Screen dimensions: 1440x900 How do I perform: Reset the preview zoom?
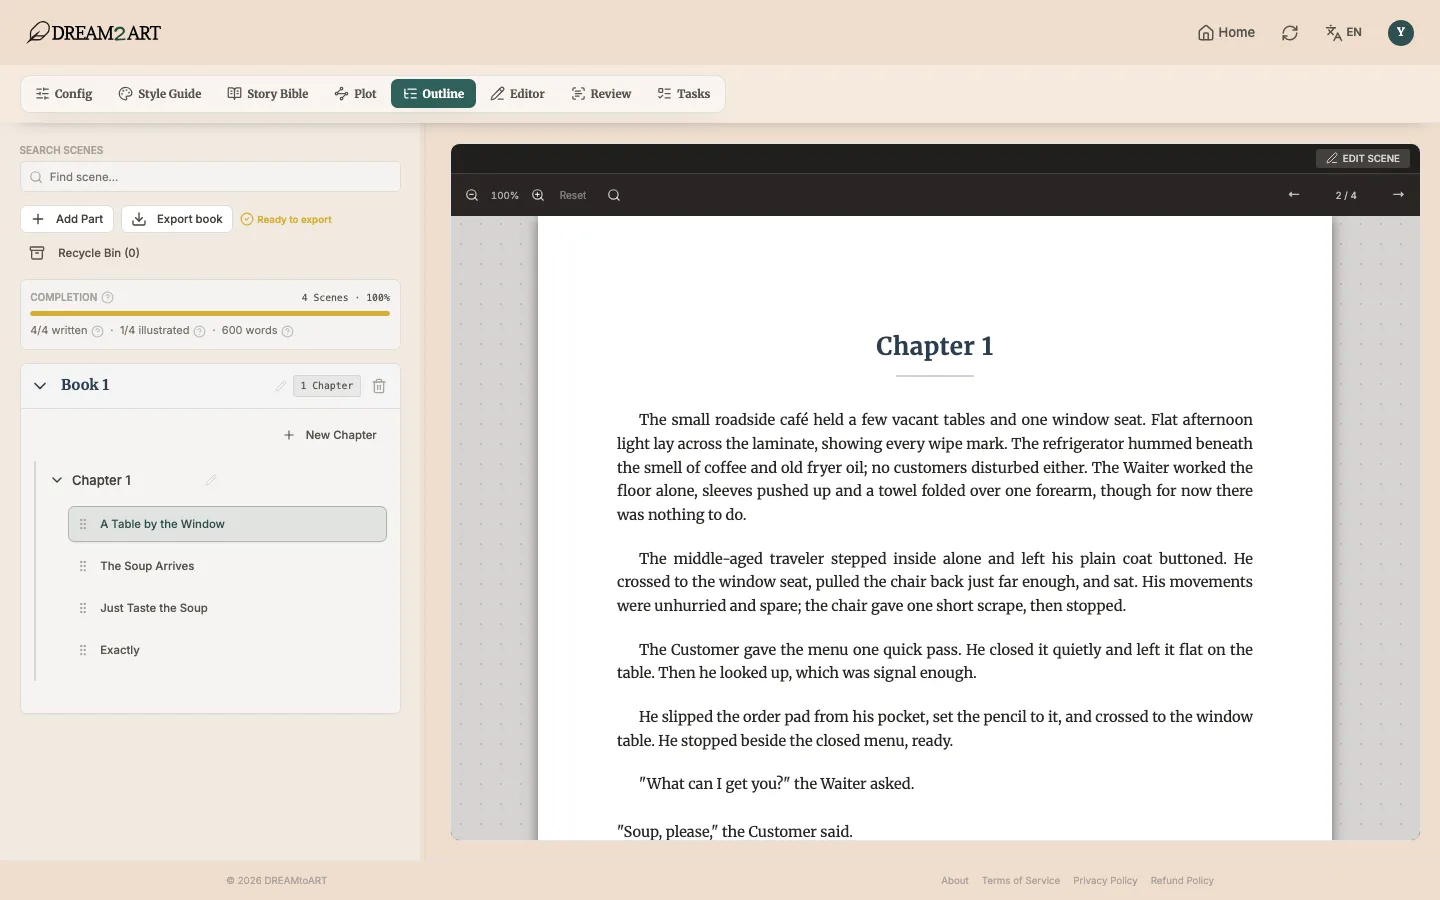[x=573, y=195]
